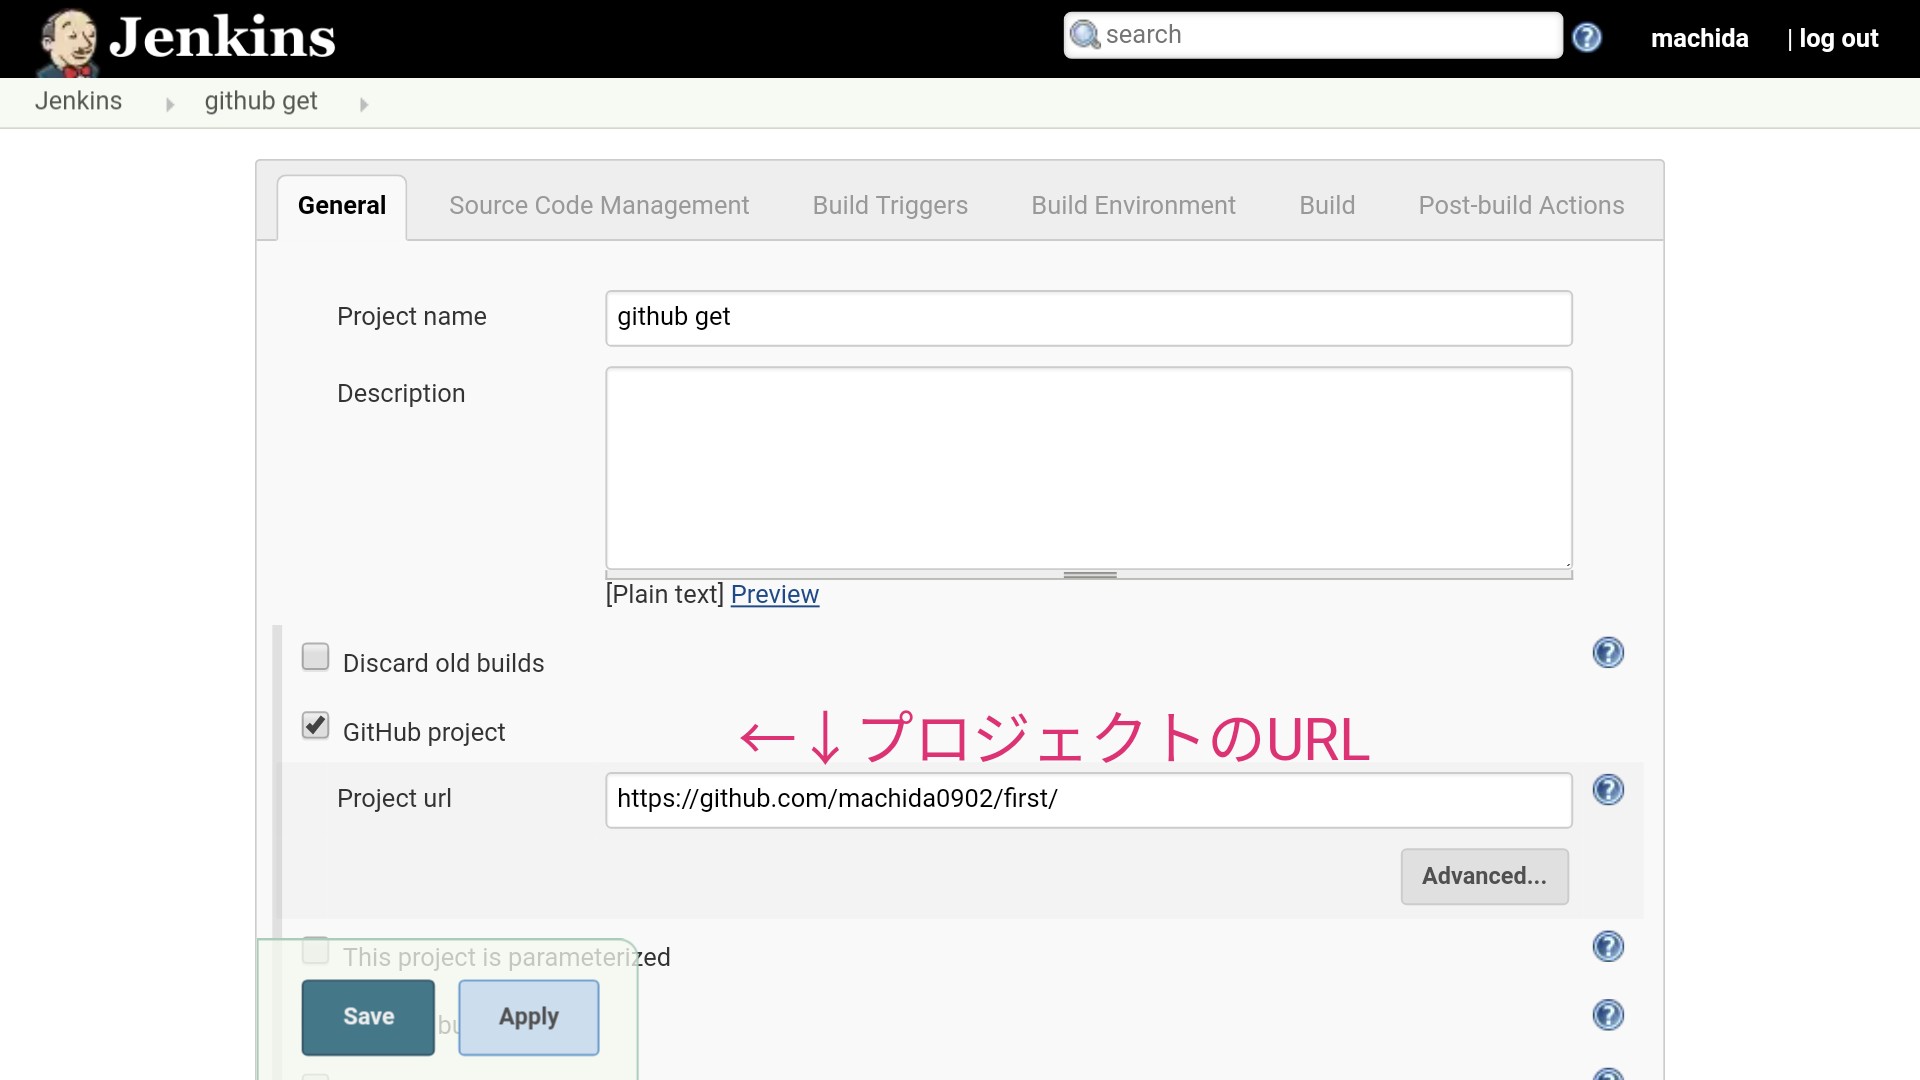Screen dimensions: 1920x1080
Task: Click the magnifier icon in search box
Action: click(1085, 35)
